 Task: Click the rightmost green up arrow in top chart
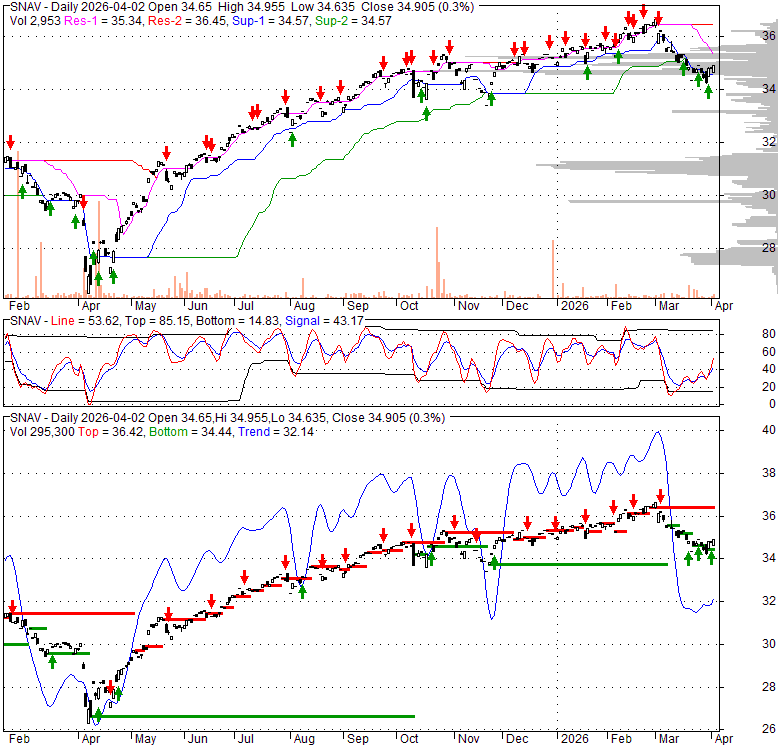(708, 91)
